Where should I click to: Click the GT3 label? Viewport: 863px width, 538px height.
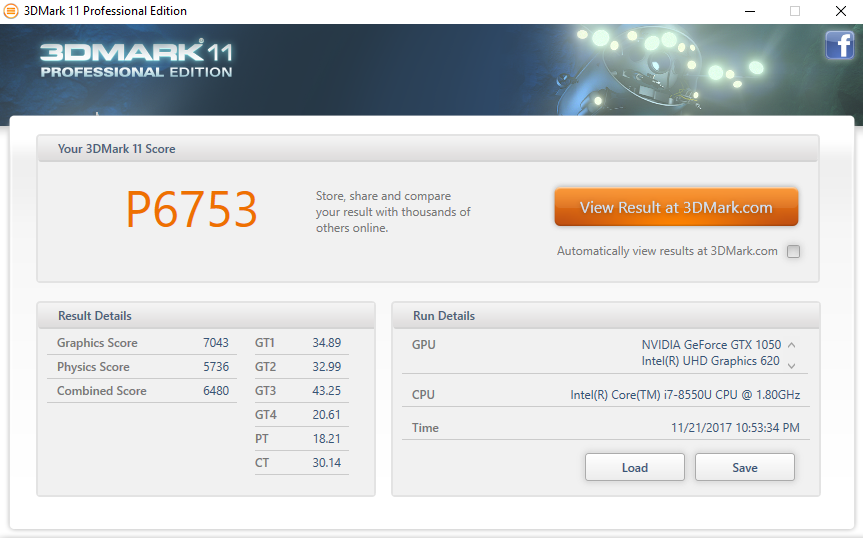265,391
